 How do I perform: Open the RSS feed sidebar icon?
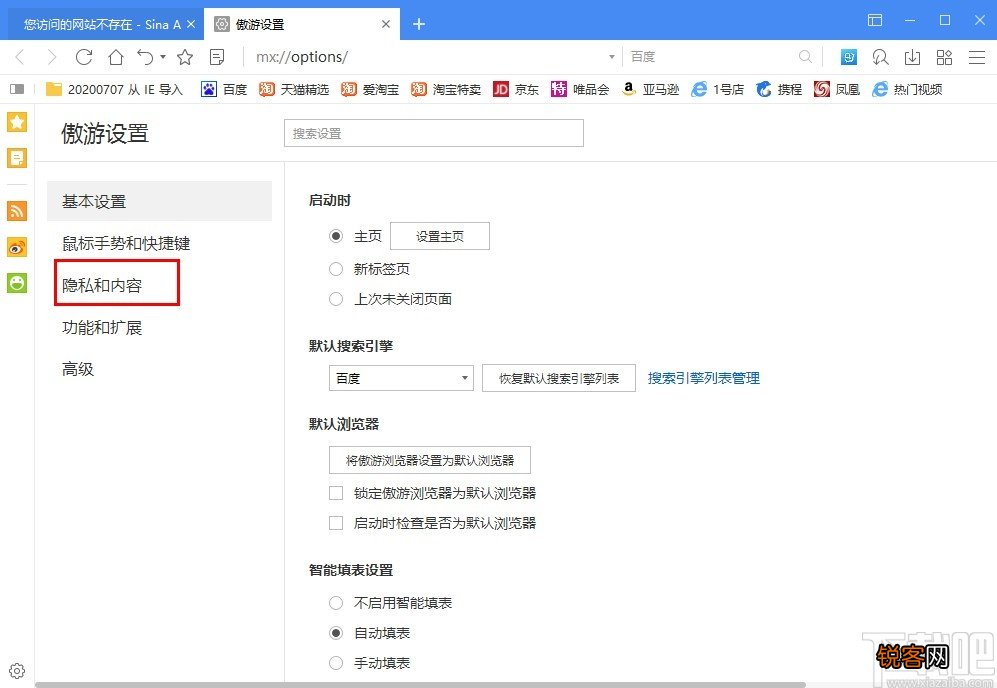(x=17, y=210)
